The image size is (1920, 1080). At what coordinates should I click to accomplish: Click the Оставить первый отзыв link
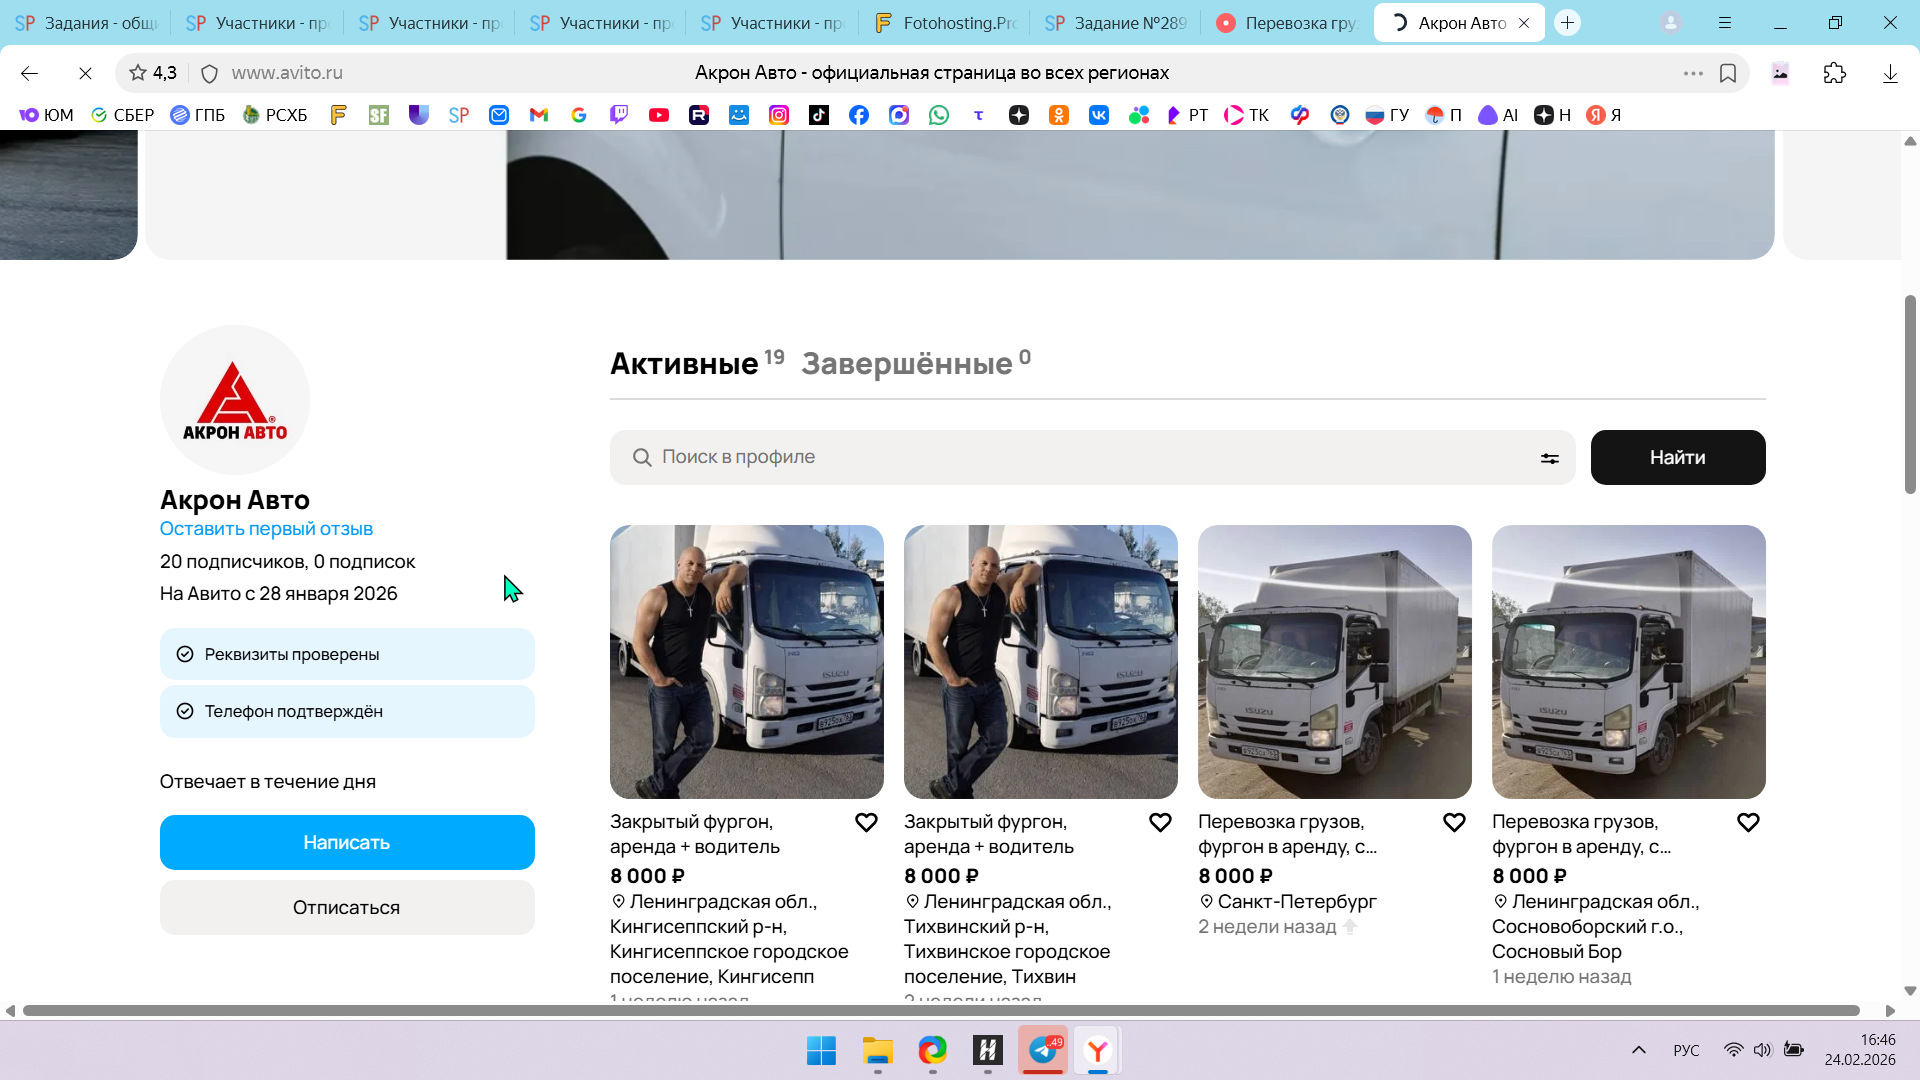[266, 529]
